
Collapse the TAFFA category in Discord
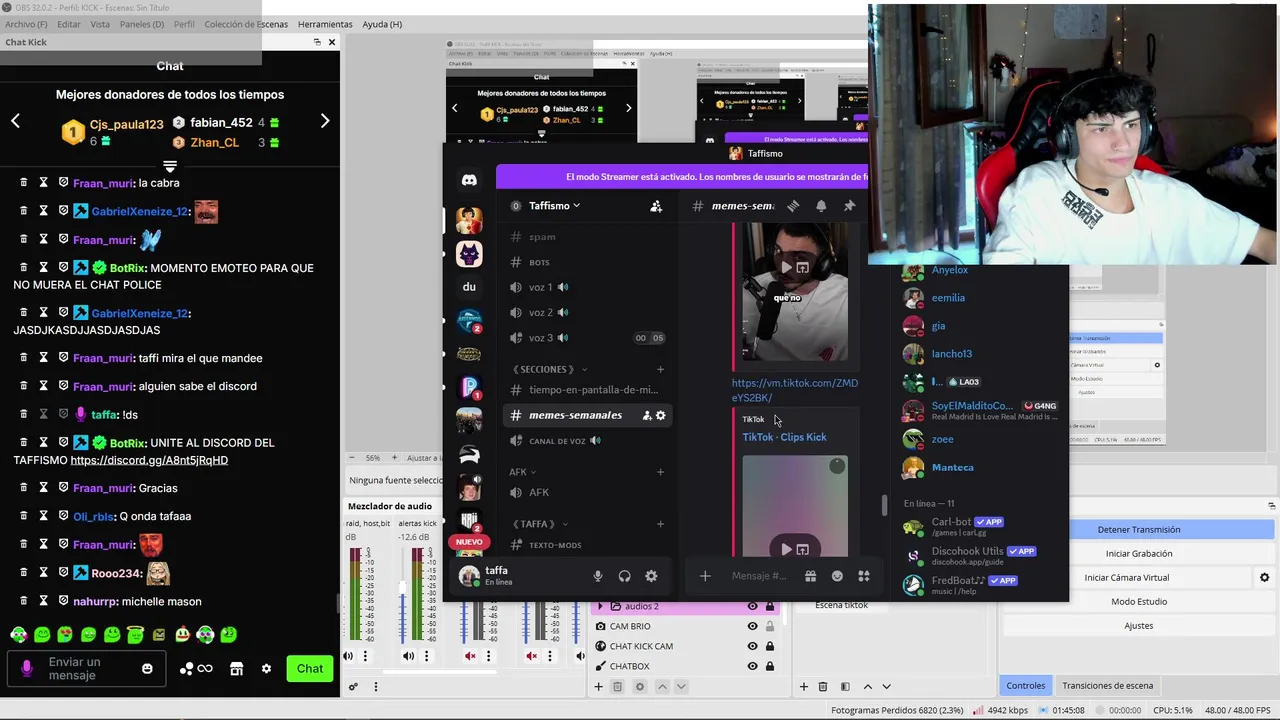coord(539,524)
